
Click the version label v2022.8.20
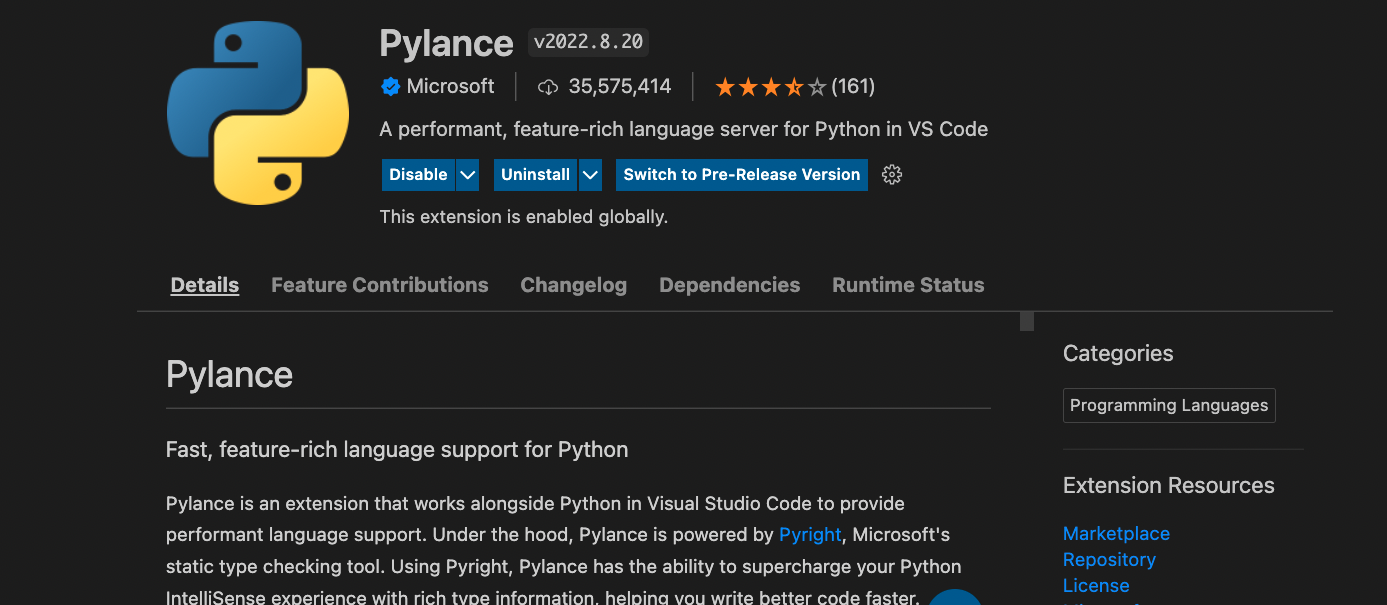589,43
